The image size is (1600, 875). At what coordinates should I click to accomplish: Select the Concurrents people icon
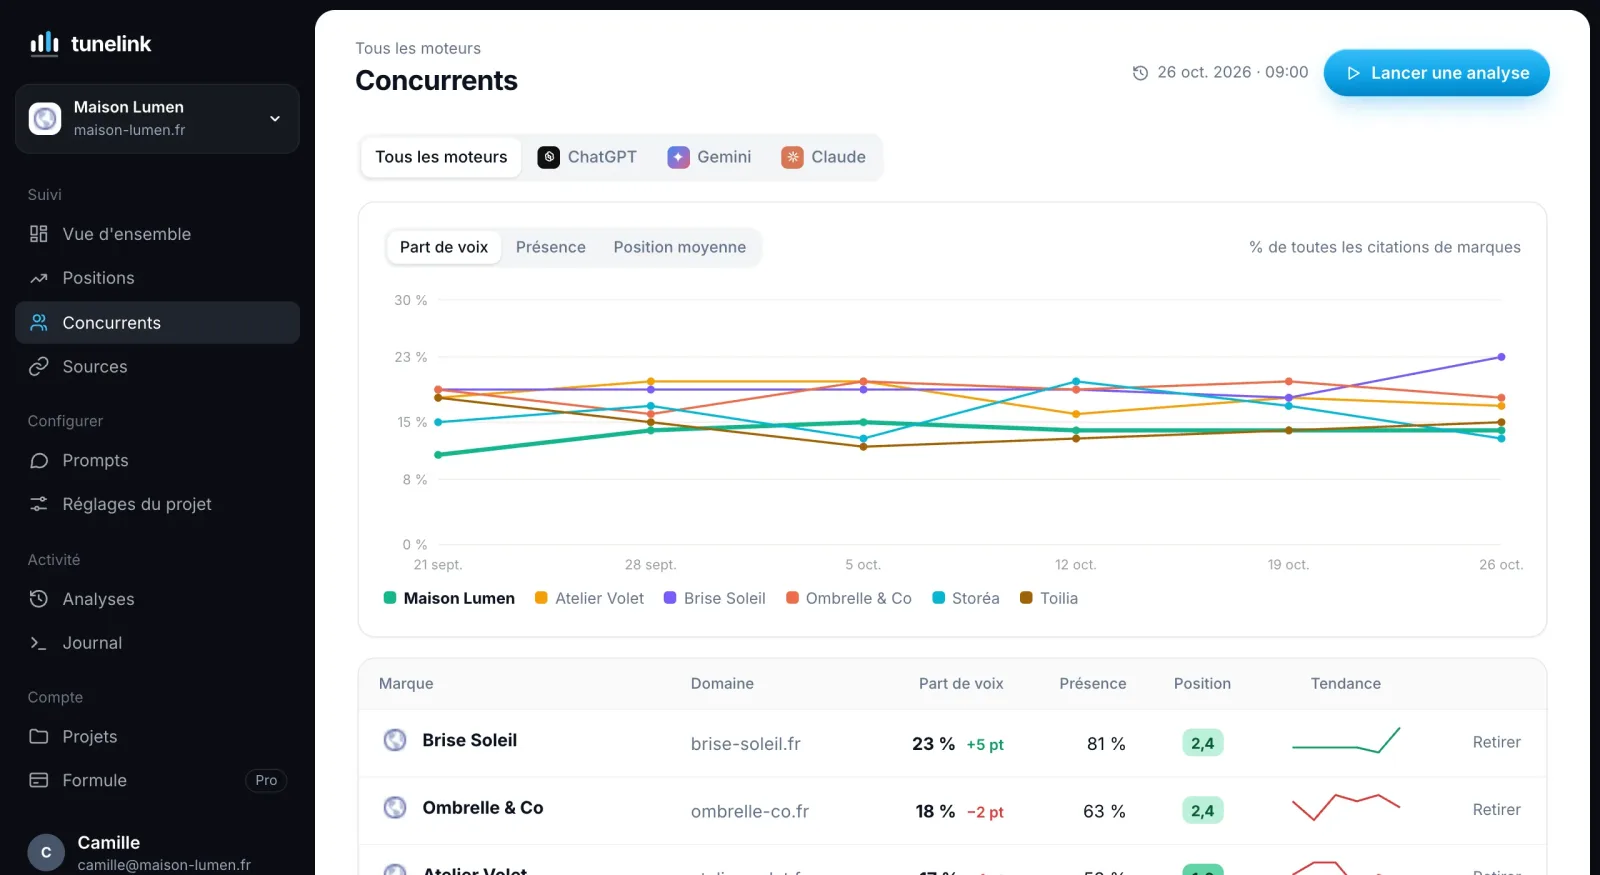[x=39, y=322]
